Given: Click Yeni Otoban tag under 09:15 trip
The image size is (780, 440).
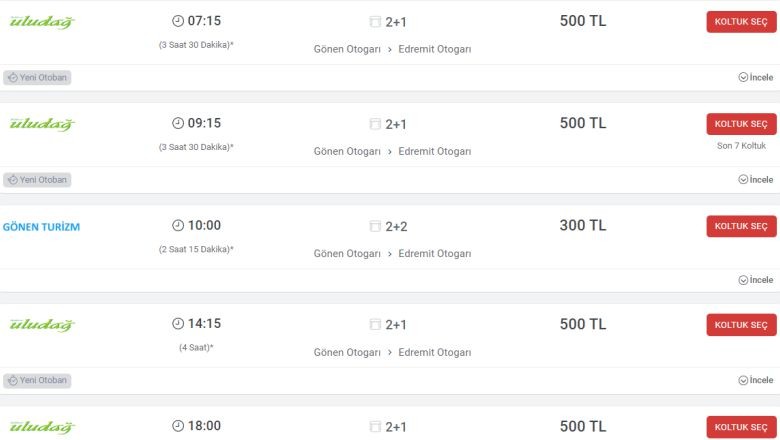Looking at the screenshot, I should (37, 180).
